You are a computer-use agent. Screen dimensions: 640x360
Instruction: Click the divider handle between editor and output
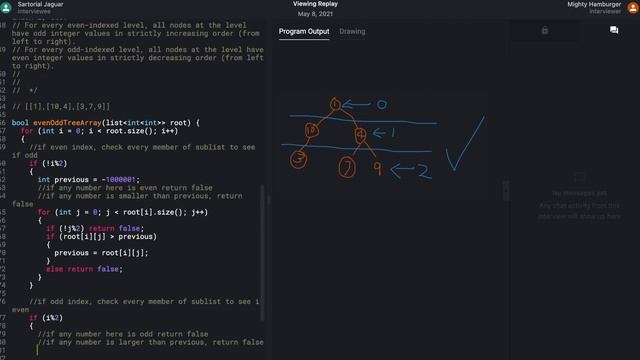tap(269, 200)
